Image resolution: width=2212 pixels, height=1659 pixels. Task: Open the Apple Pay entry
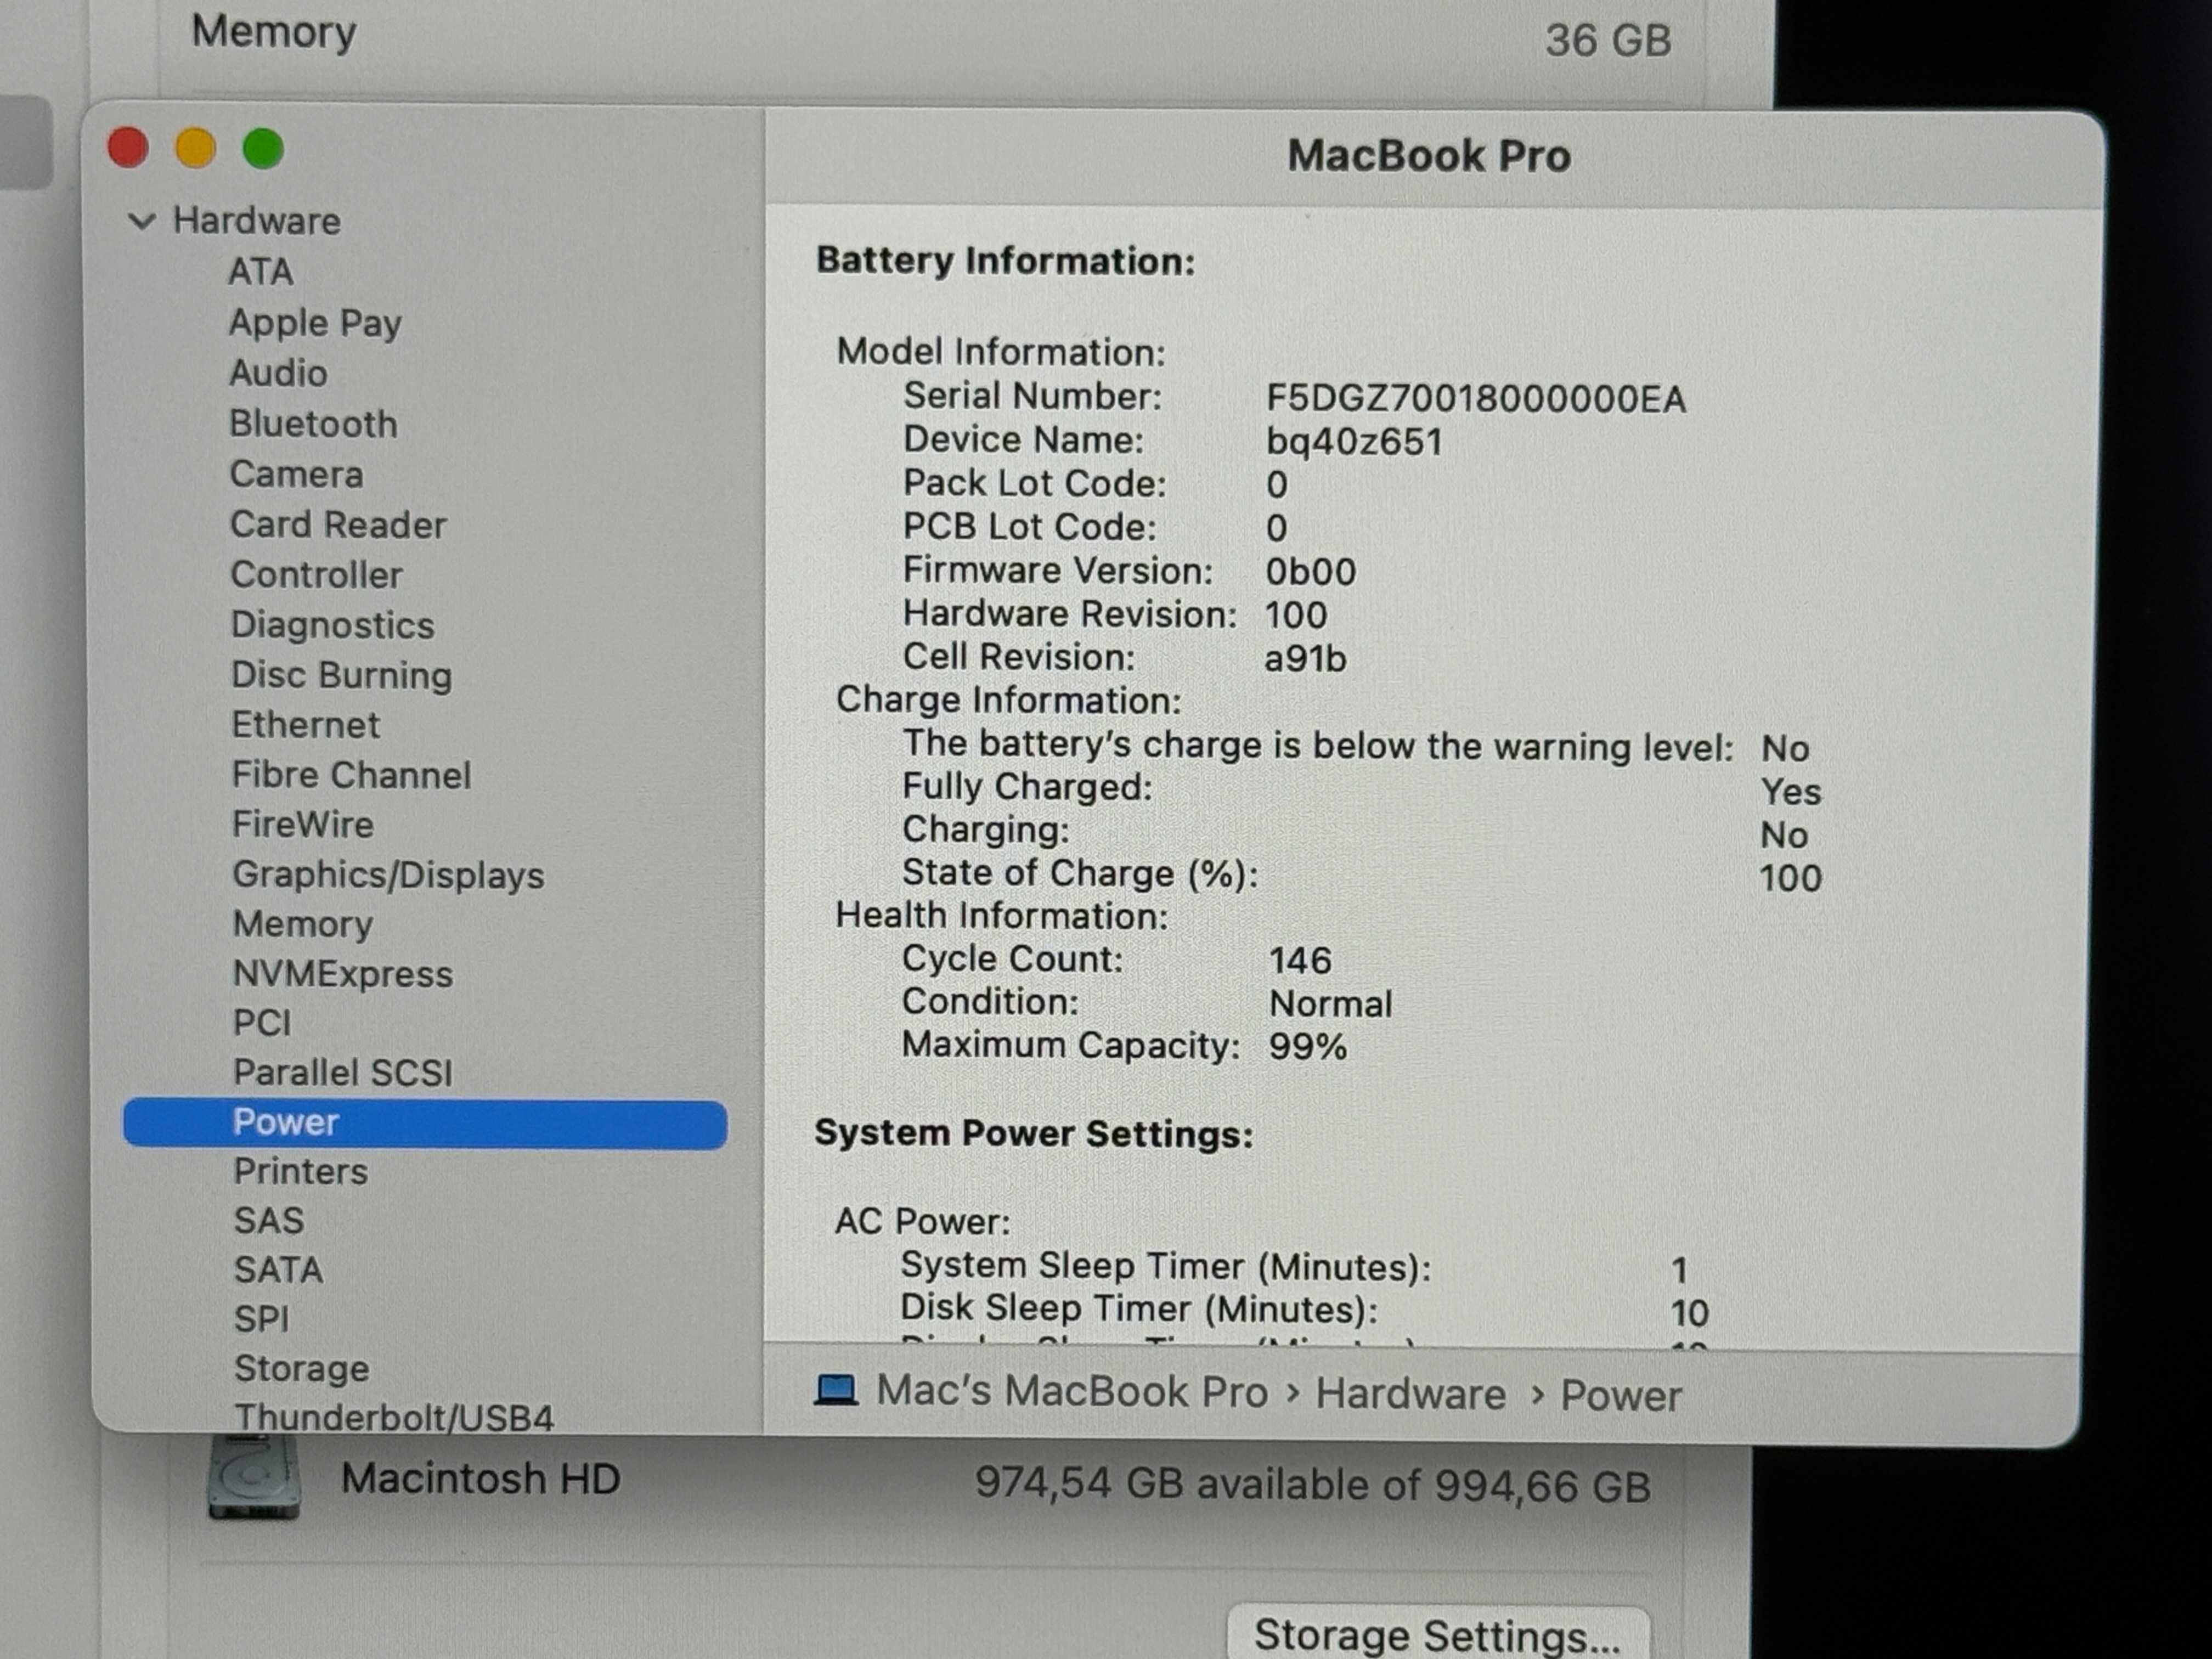(315, 323)
